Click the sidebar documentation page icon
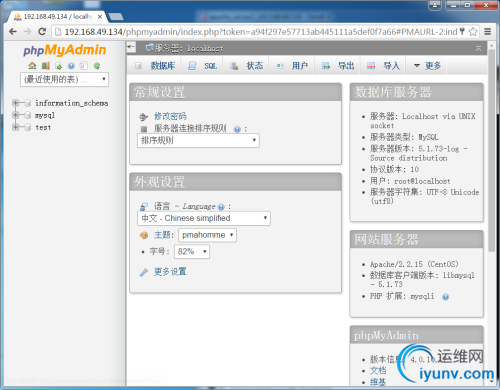500x390 pixels. pyautogui.click(x=84, y=66)
